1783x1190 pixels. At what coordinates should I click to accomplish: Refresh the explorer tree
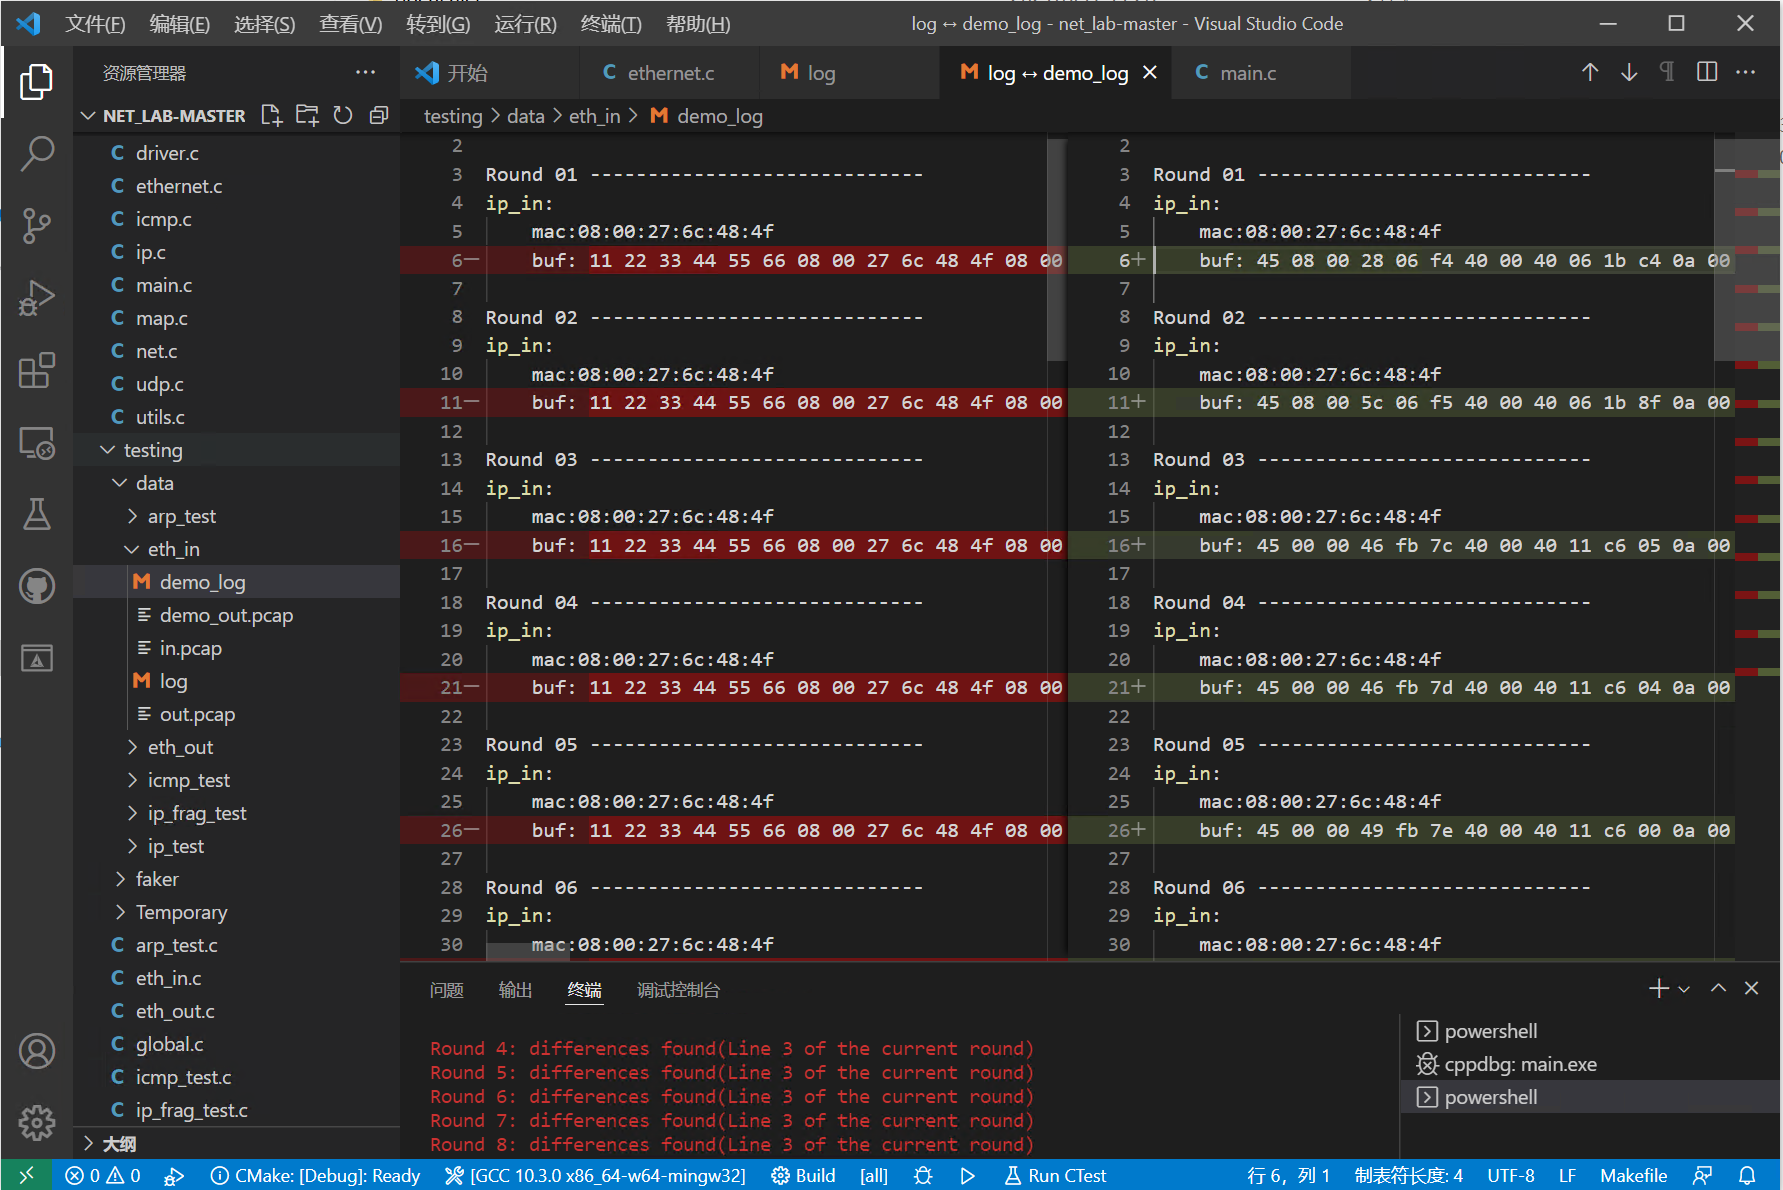[x=343, y=116]
